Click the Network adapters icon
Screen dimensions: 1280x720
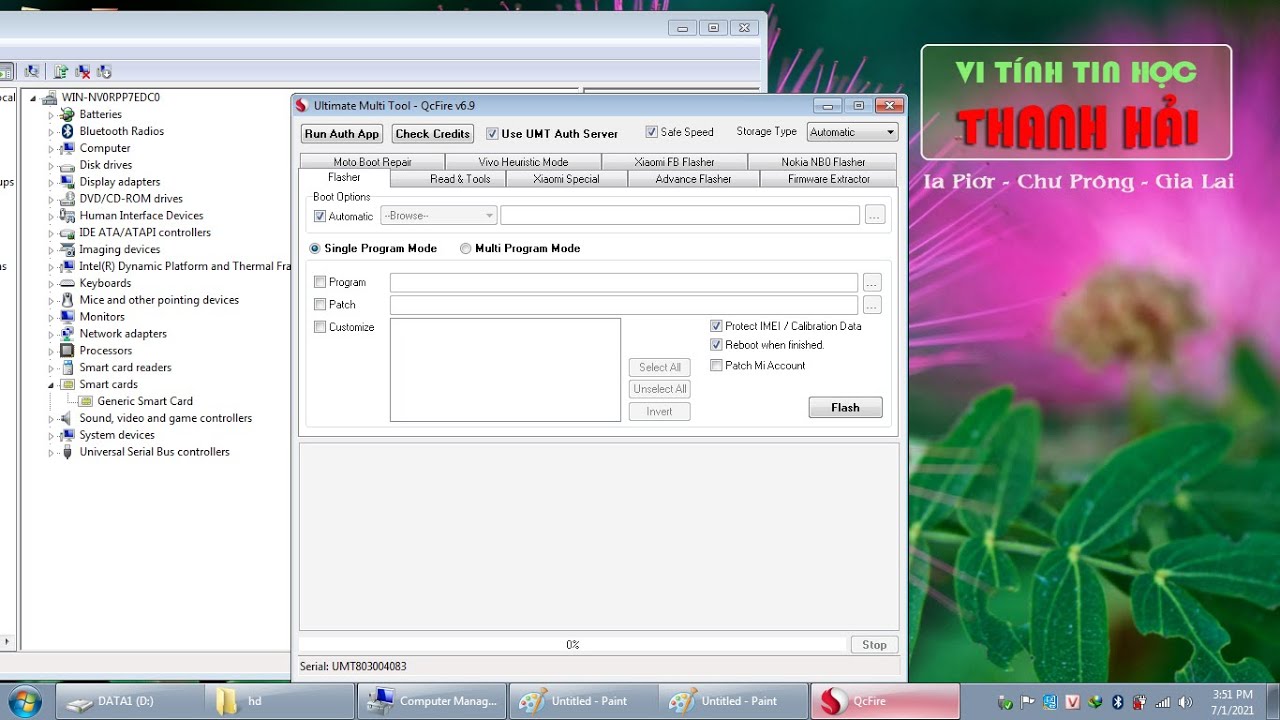tap(67, 334)
